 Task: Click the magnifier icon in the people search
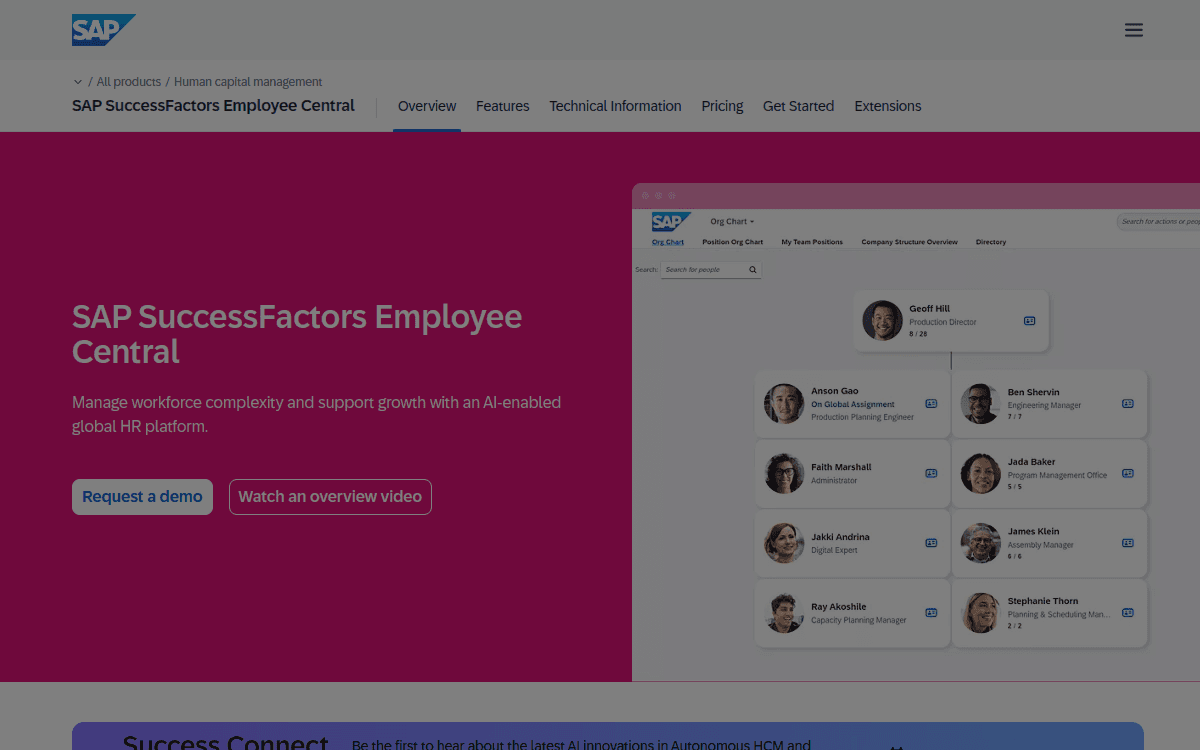pyautogui.click(x=754, y=270)
